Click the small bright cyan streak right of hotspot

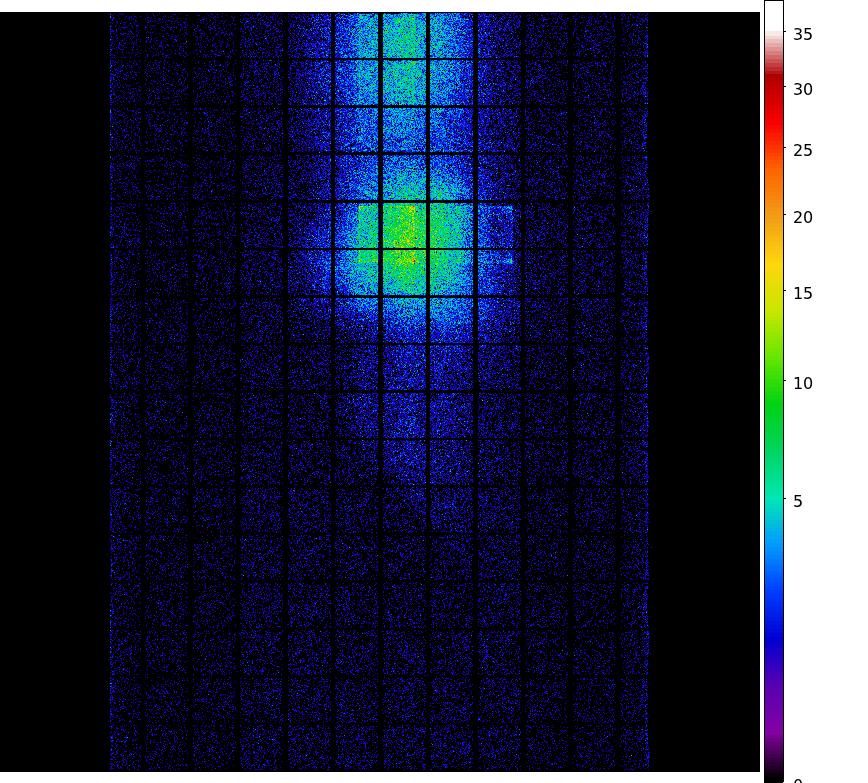coord(508,260)
